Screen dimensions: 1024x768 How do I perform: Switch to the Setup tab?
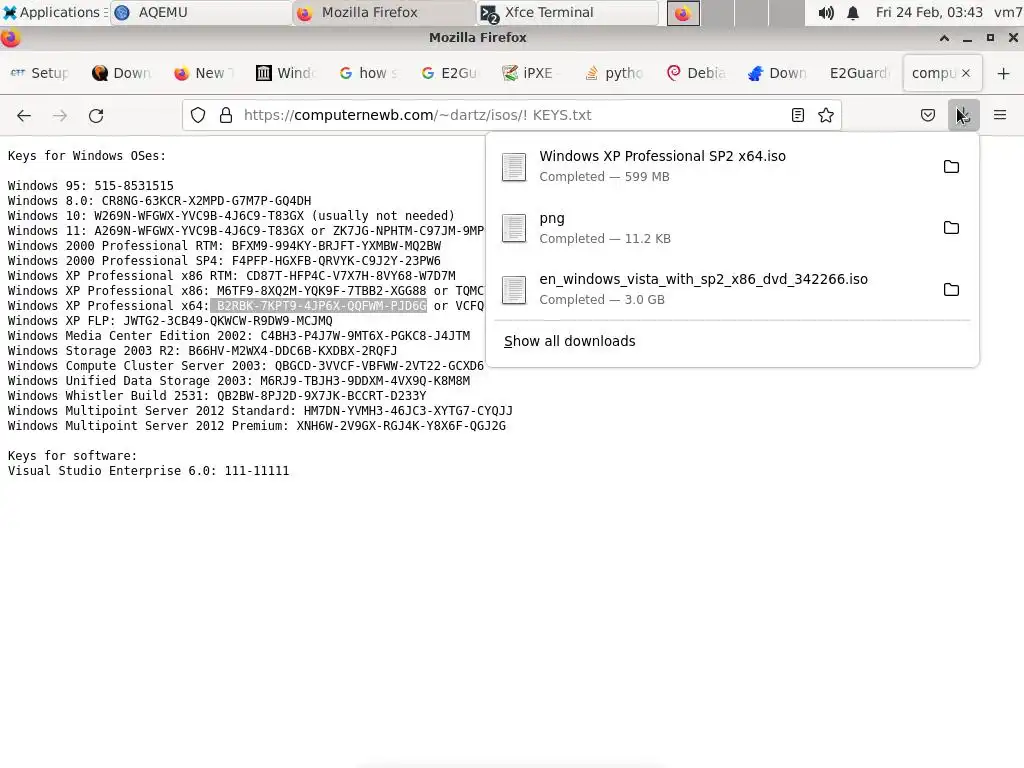[x=39, y=73]
